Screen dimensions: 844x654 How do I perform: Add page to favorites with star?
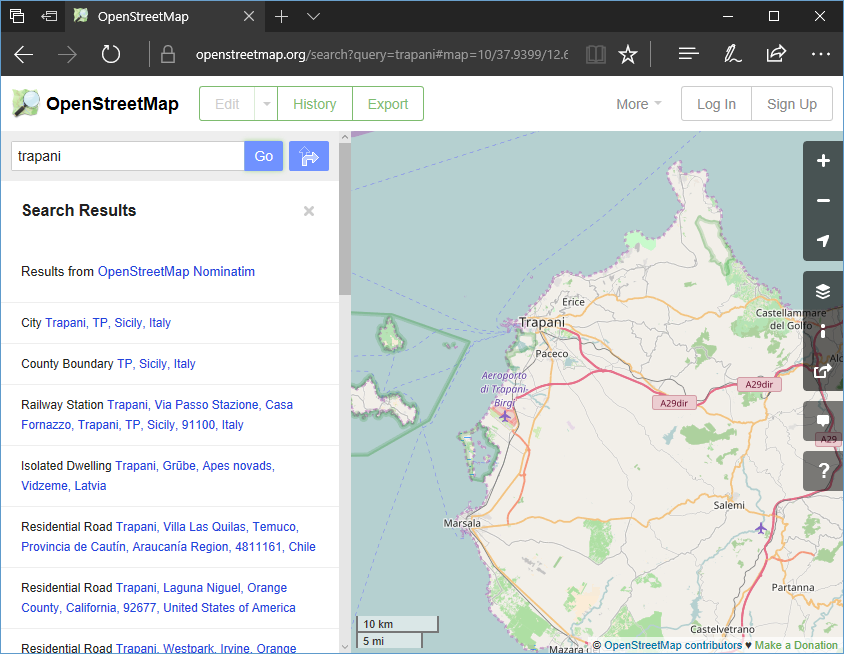tap(628, 54)
